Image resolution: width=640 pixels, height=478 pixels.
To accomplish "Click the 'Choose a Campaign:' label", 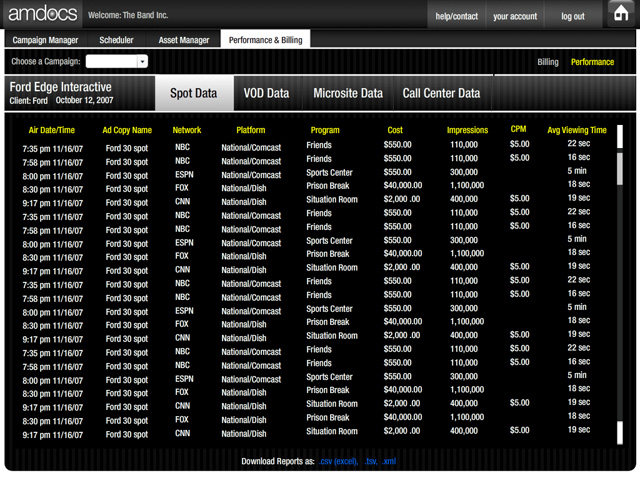I will [46, 62].
